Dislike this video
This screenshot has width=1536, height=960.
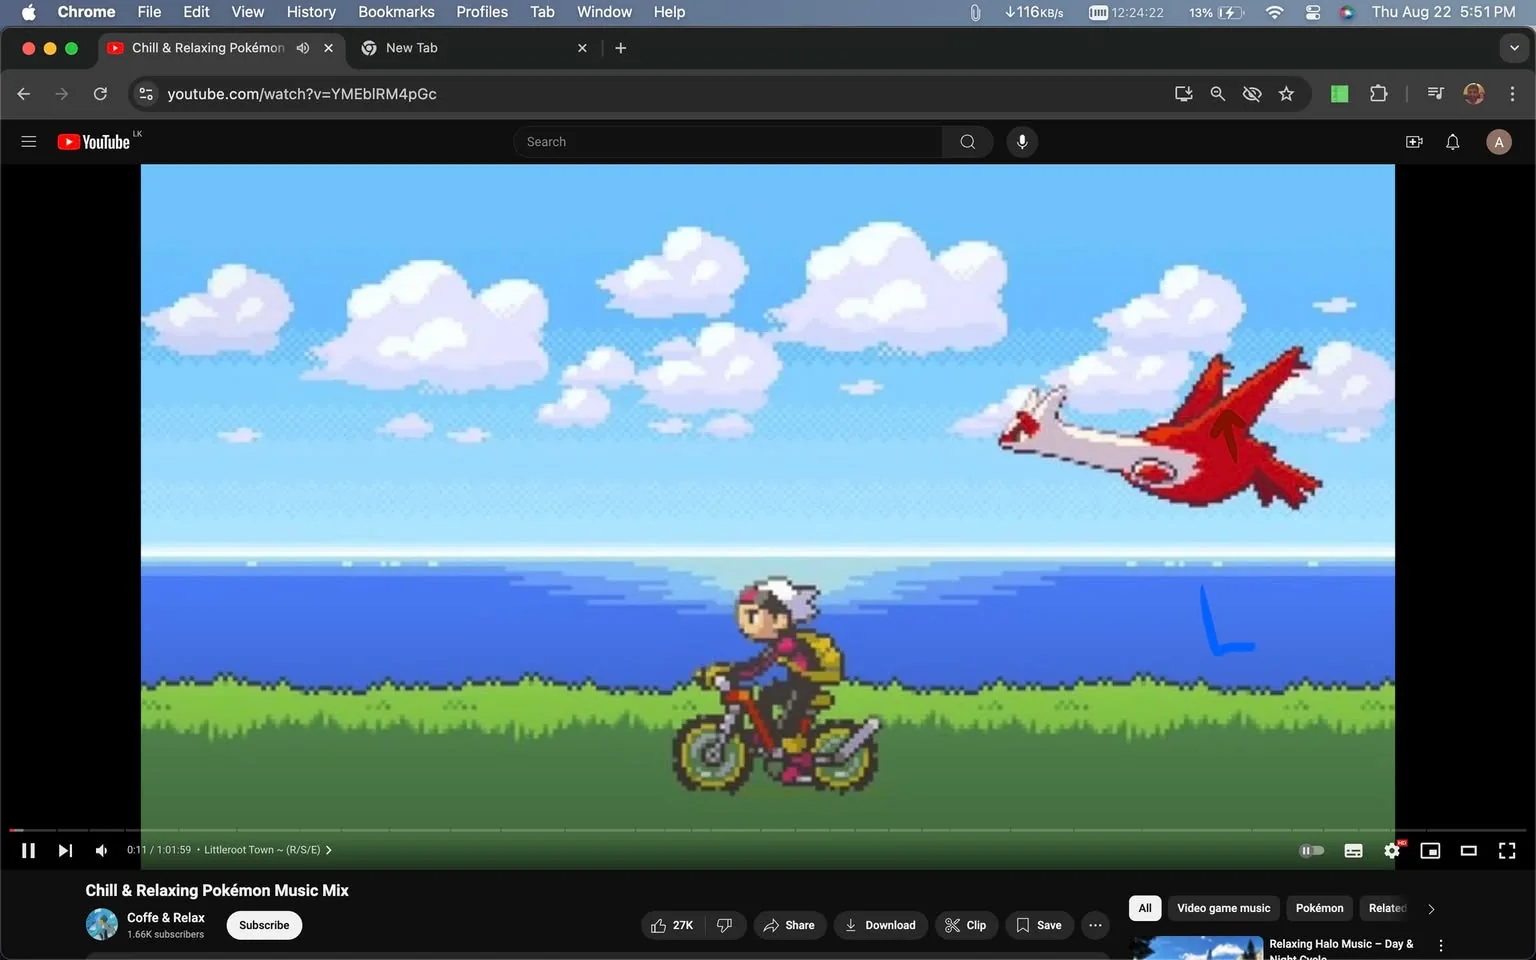click(x=725, y=925)
